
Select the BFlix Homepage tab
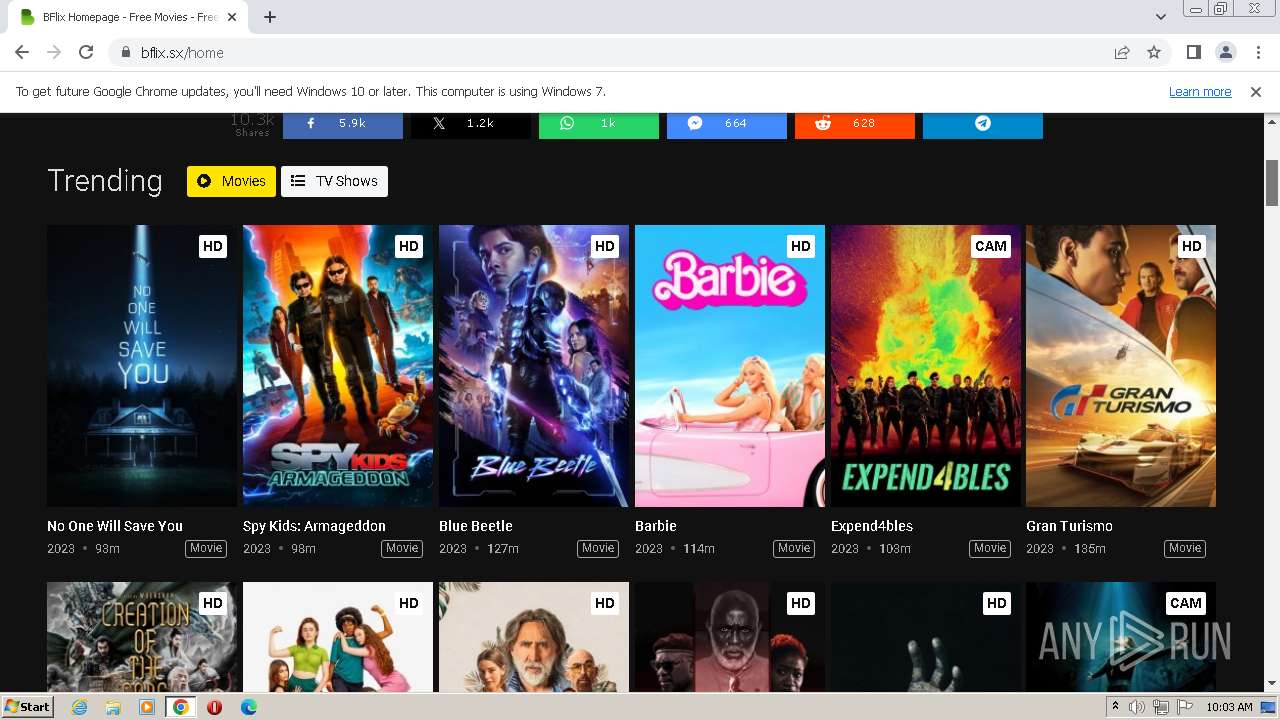point(130,17)
